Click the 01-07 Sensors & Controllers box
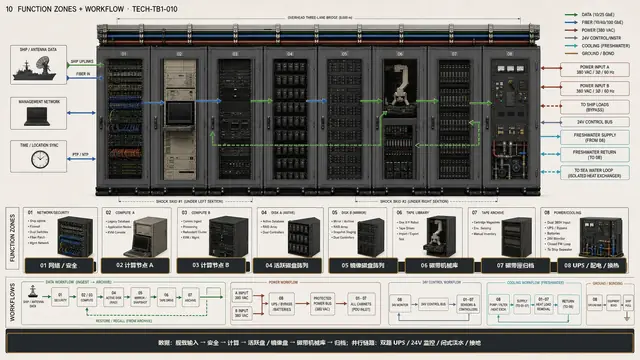640x360 pixels. pos(468,304)
